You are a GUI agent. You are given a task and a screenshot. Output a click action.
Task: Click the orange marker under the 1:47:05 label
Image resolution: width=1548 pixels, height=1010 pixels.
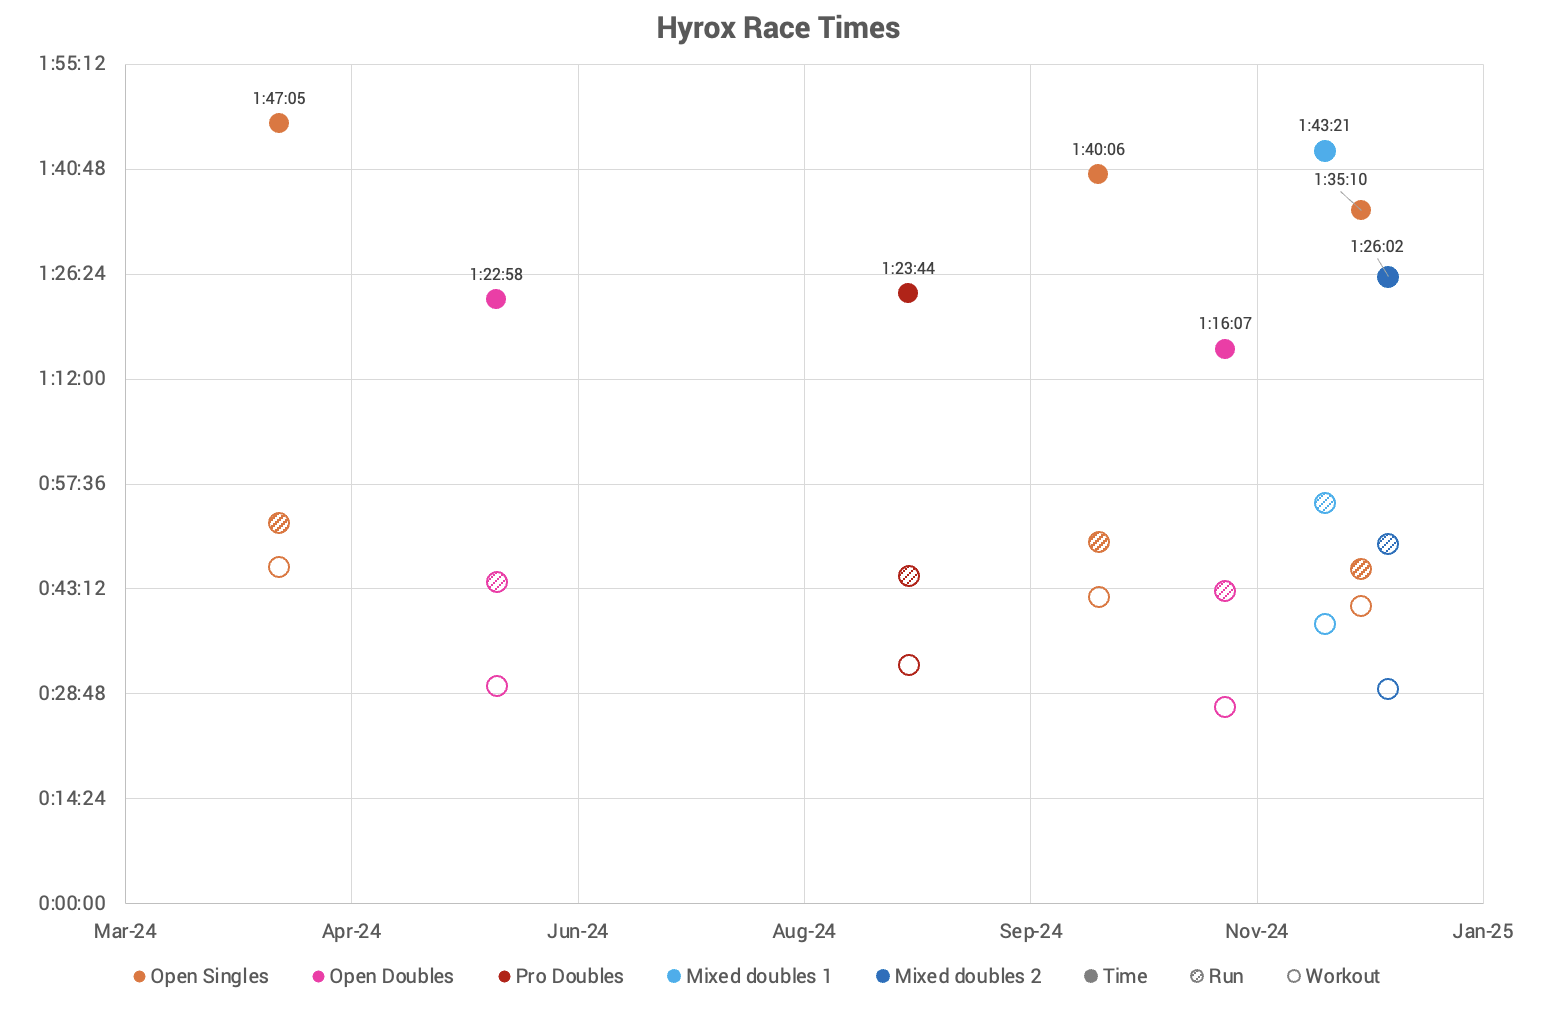pyautogui.click(x=279, y=123)
